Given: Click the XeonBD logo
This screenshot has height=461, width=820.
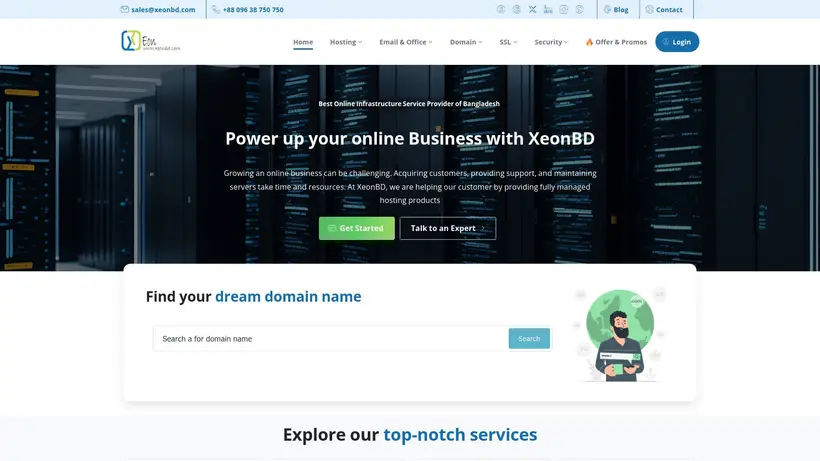Looking at the screenshot, I should click(151, 41).
